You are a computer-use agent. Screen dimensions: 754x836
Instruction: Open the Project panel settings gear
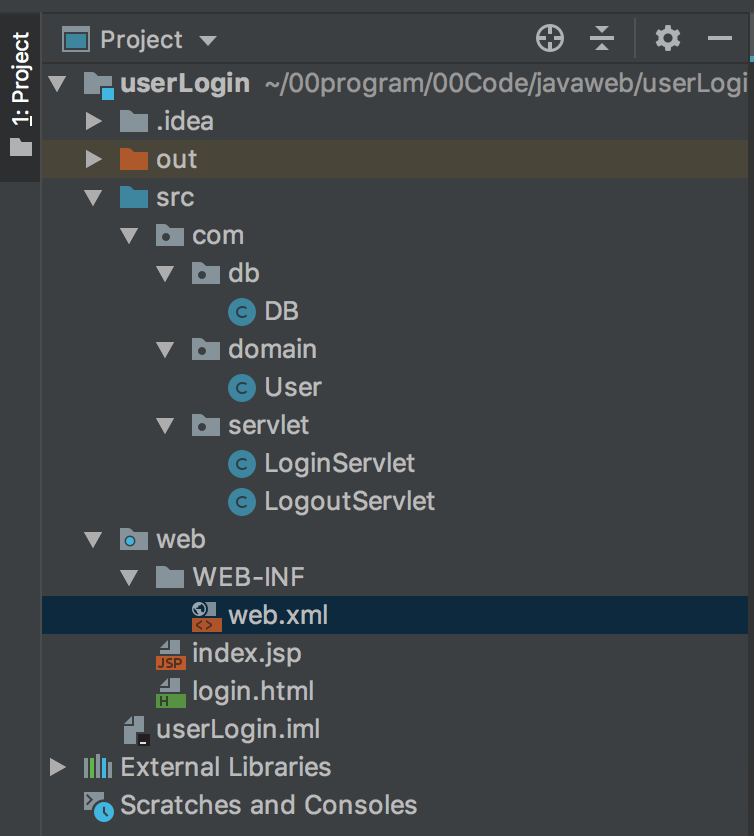pyautogui.click(x=668, y=38)
